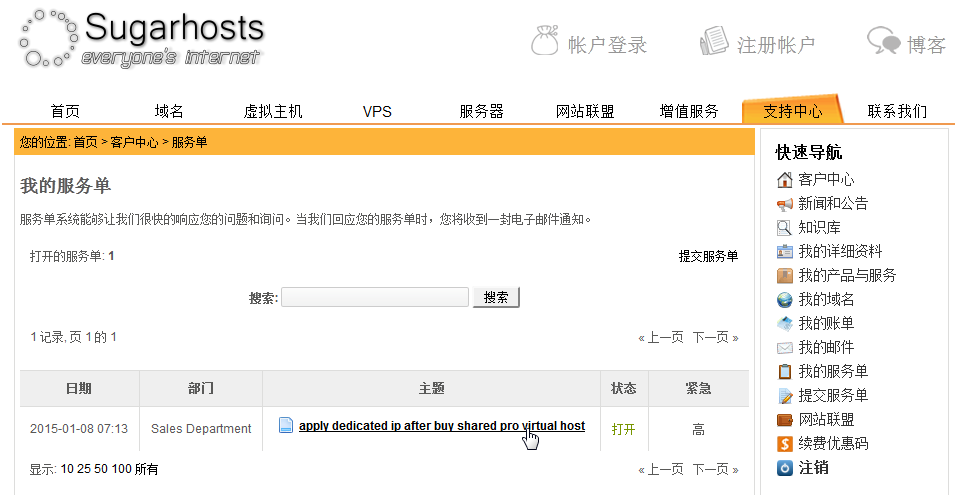Click the orange S icon beside 续费优惠码
955x495 pixels.
(x=784, y=444)
